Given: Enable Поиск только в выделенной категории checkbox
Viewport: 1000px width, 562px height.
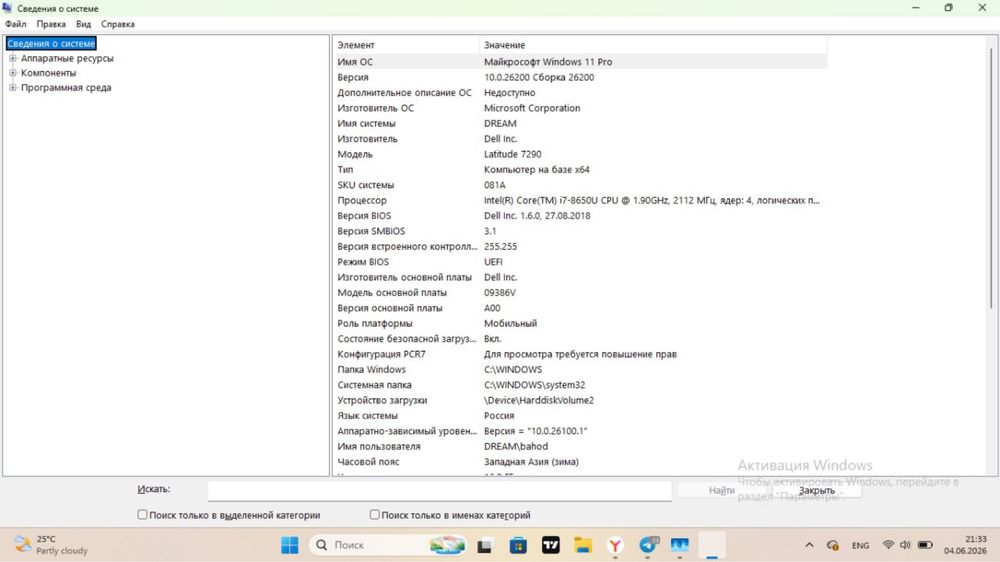Looking at the screenshot, I should point(142,515).
